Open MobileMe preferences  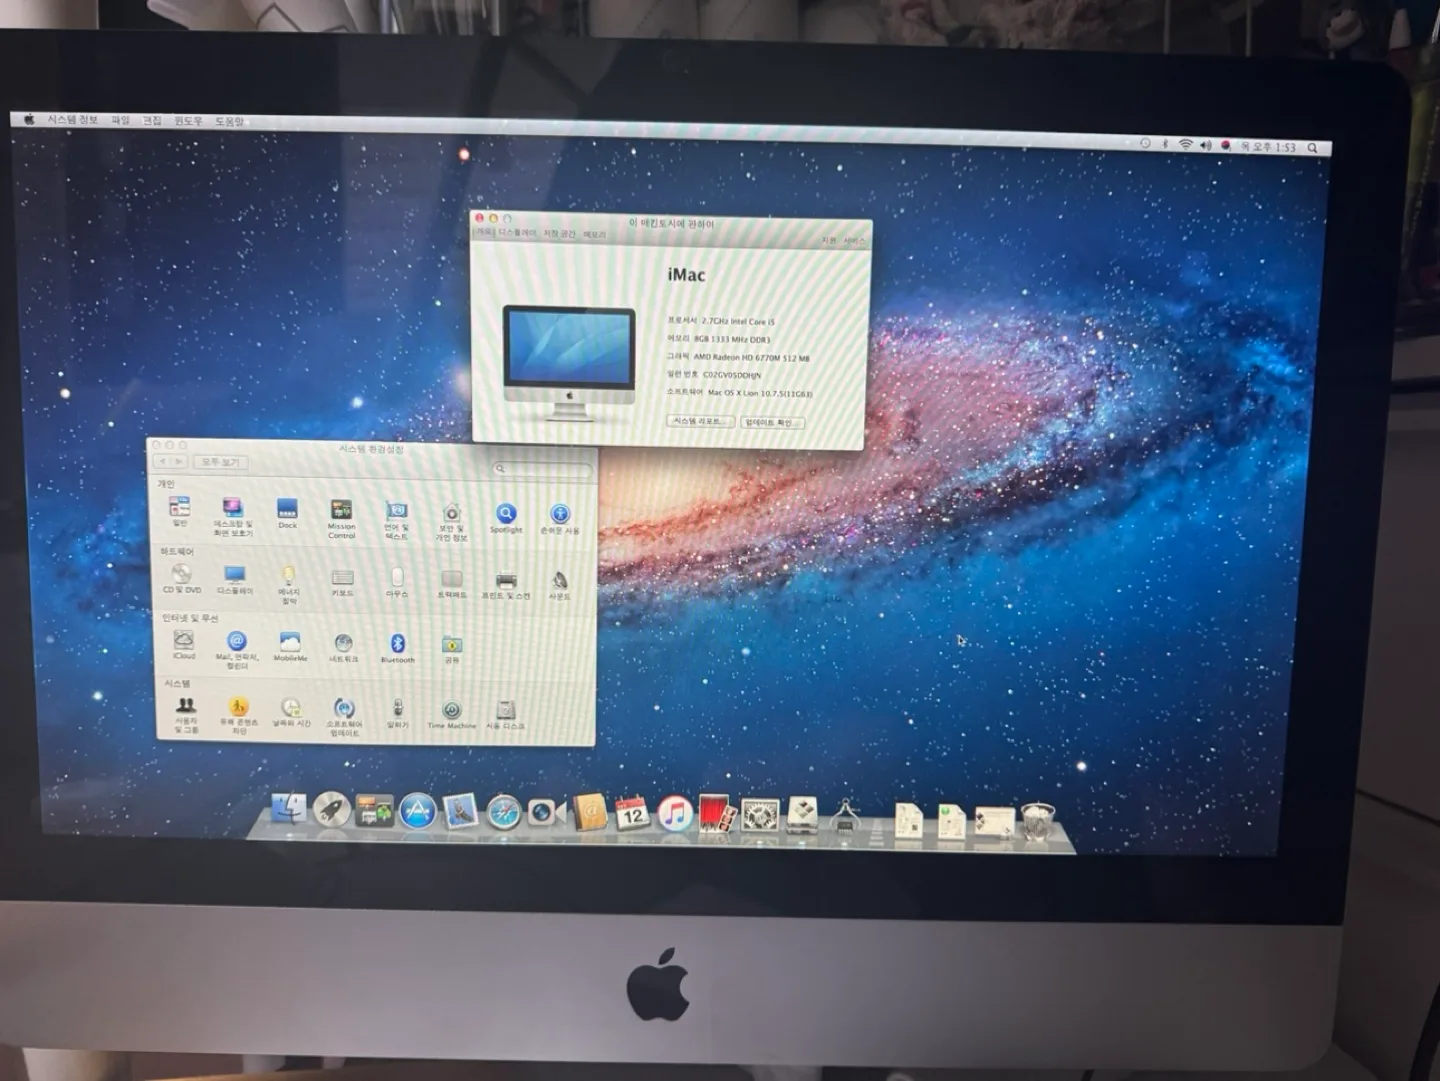pyautogui.click(x=290, y=647)
